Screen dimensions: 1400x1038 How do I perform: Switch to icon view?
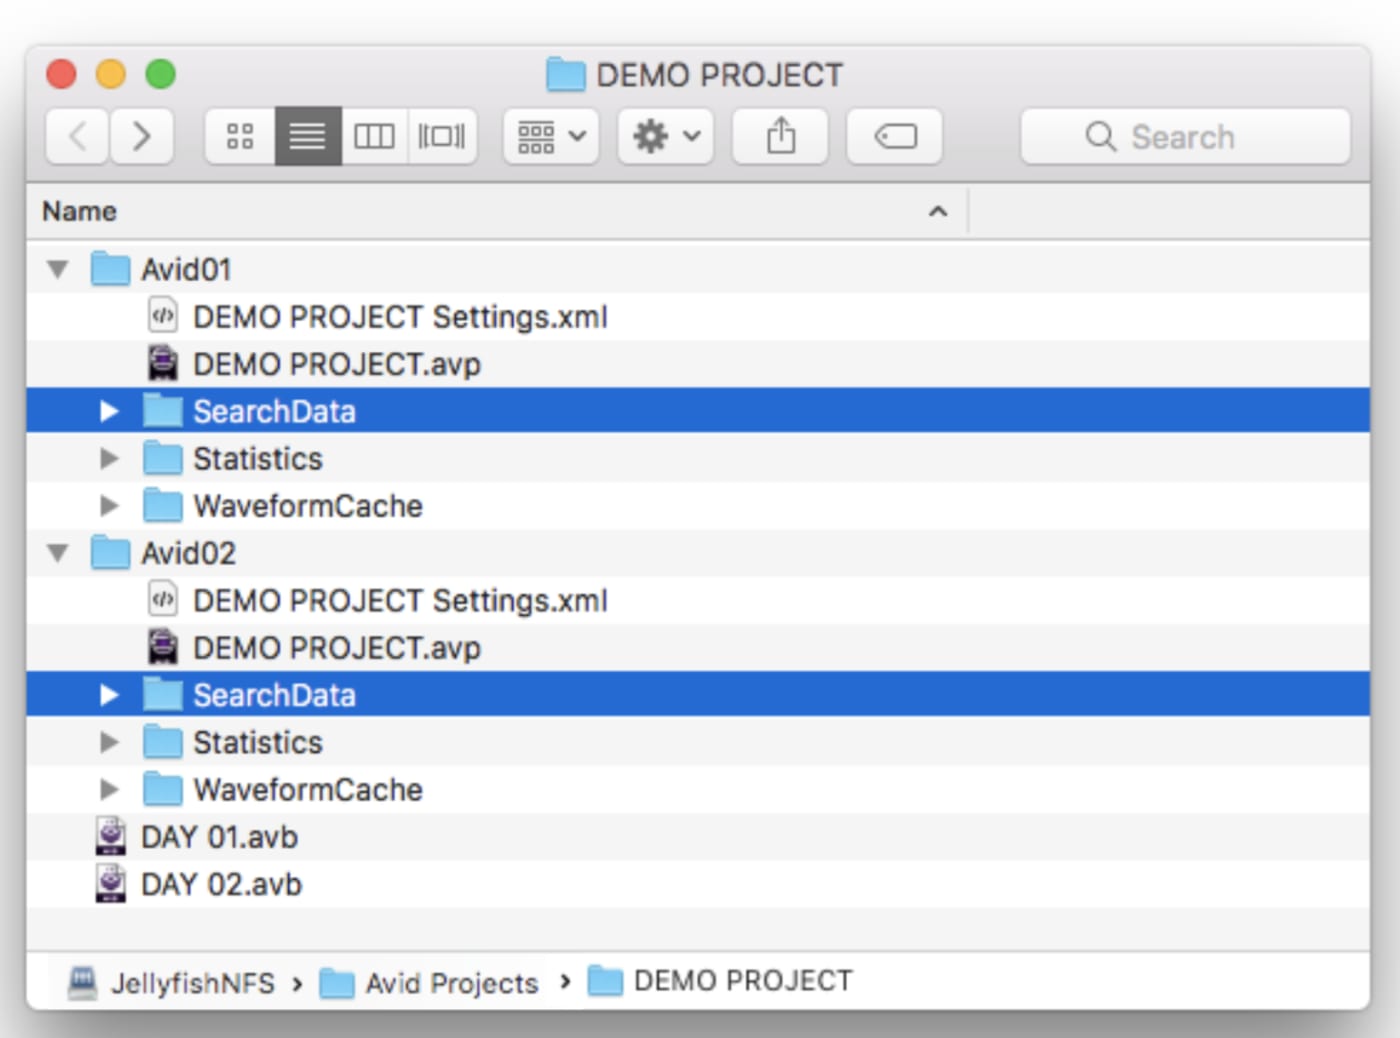(240, 136)
